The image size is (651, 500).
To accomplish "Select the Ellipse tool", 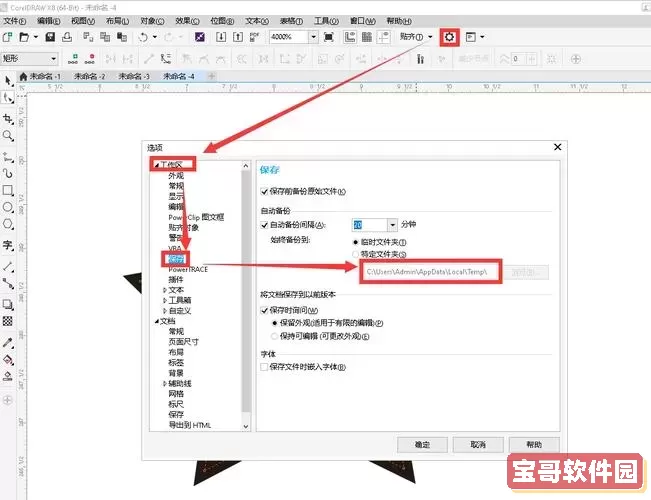I will pos(8,207).
